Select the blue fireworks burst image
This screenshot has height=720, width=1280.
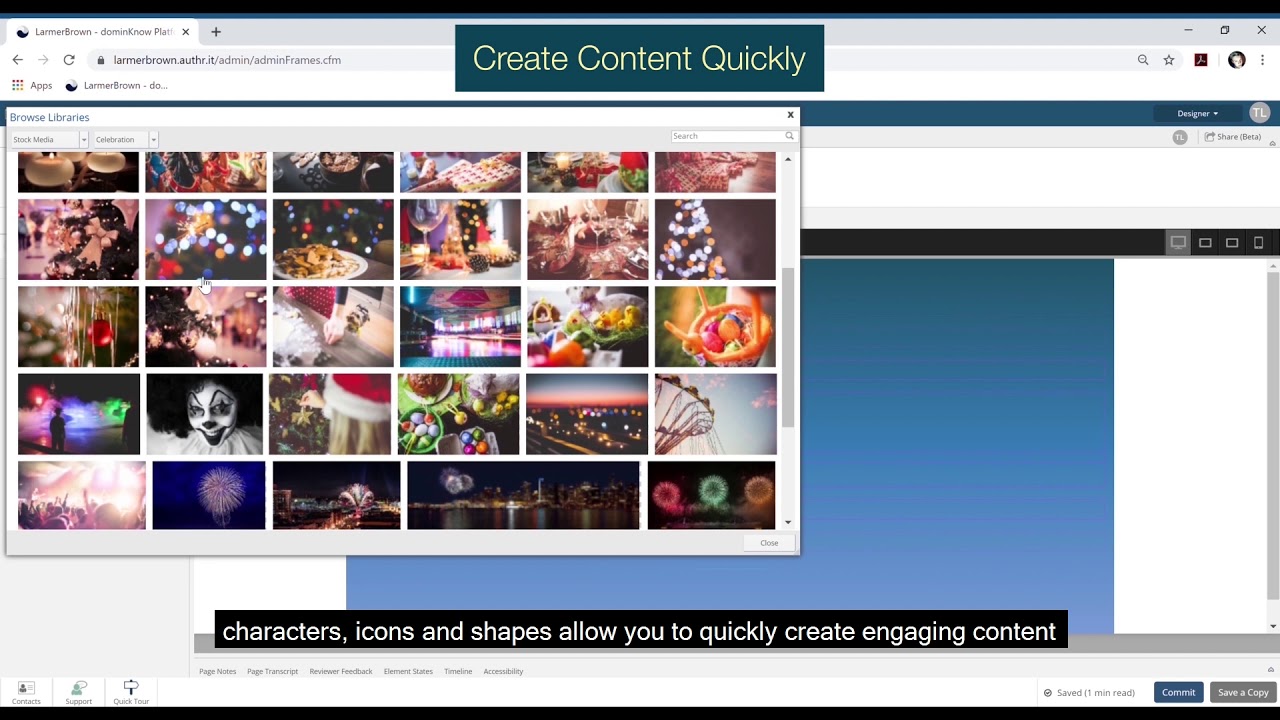click(x=209, y=495)
